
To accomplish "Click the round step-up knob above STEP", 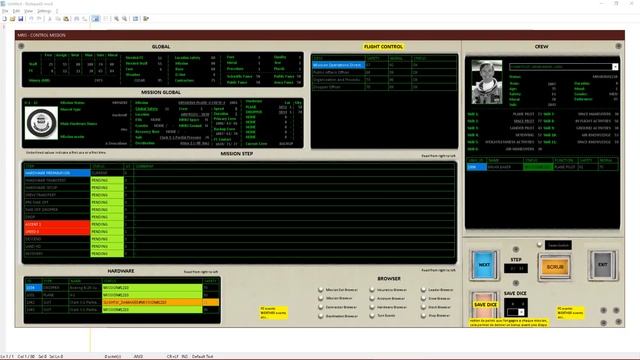I will [x=516, y=249].
